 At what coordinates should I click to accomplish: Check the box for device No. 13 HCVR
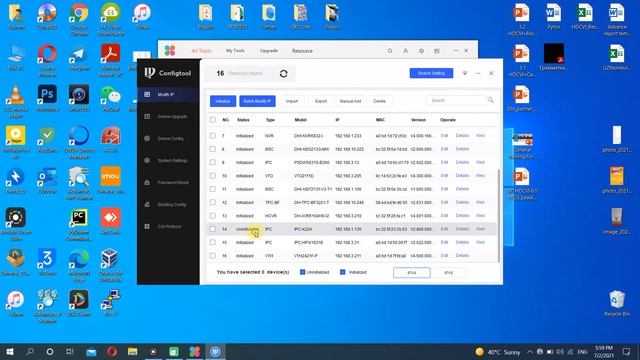pyautogui.click(x=213, y=216)
